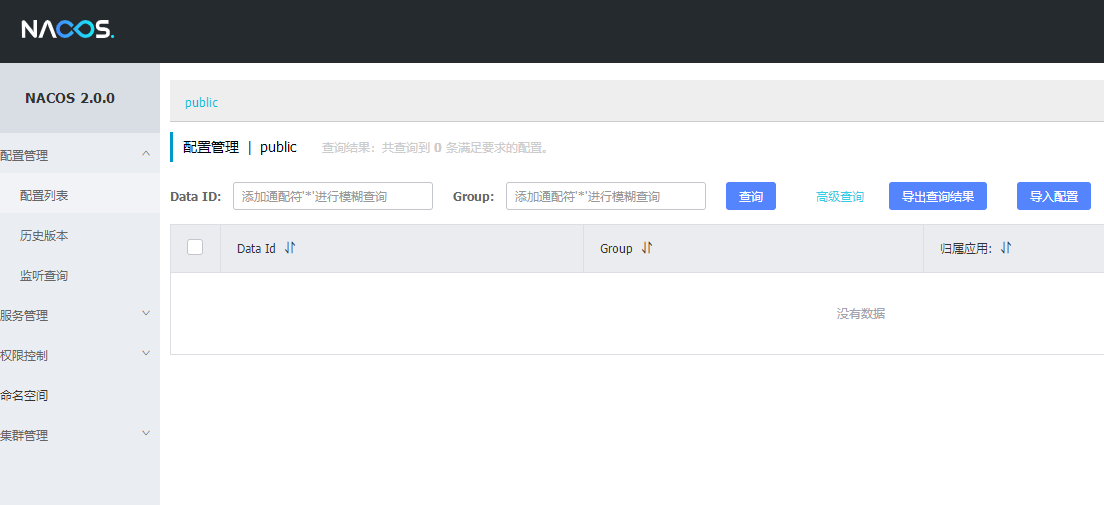Screen dimensions: 1104x505
Task: Toggle the select-all checkbox in table header
Action: [x=195, y=247]
